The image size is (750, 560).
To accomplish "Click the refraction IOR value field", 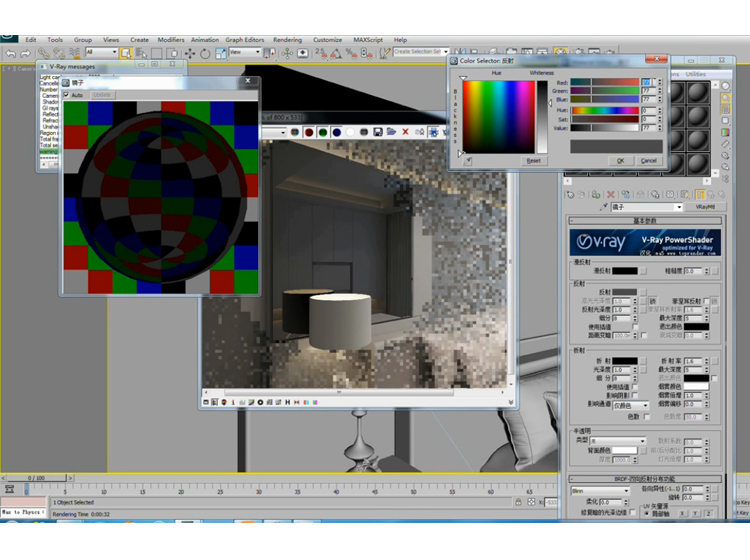I will tap(693, 361).
